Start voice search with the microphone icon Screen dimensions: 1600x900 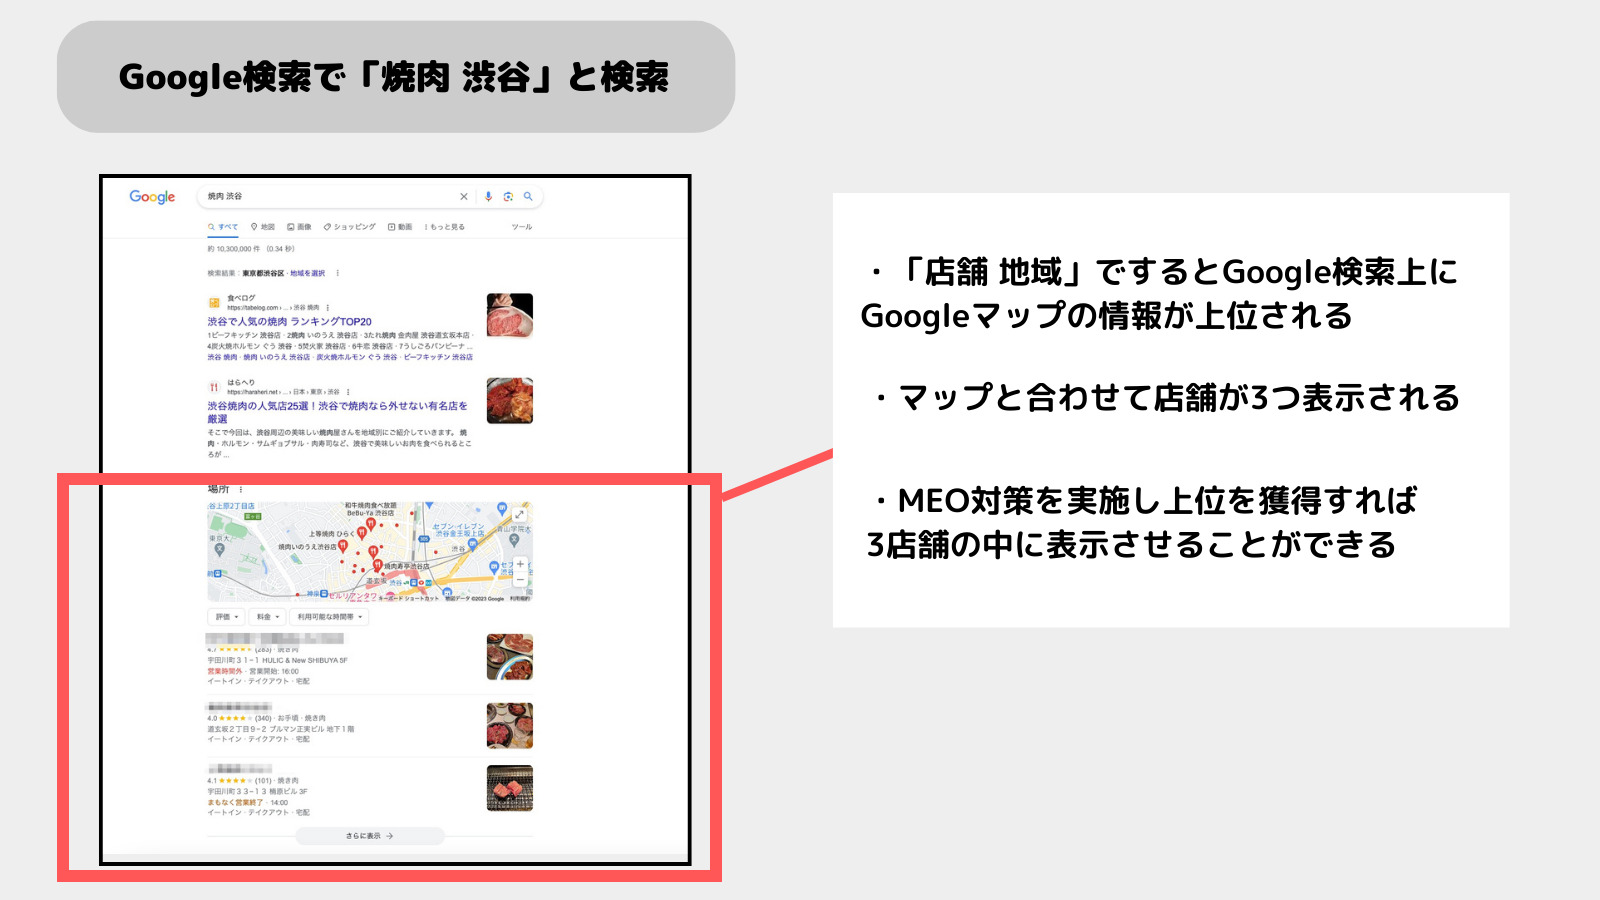tap(489, 196)
